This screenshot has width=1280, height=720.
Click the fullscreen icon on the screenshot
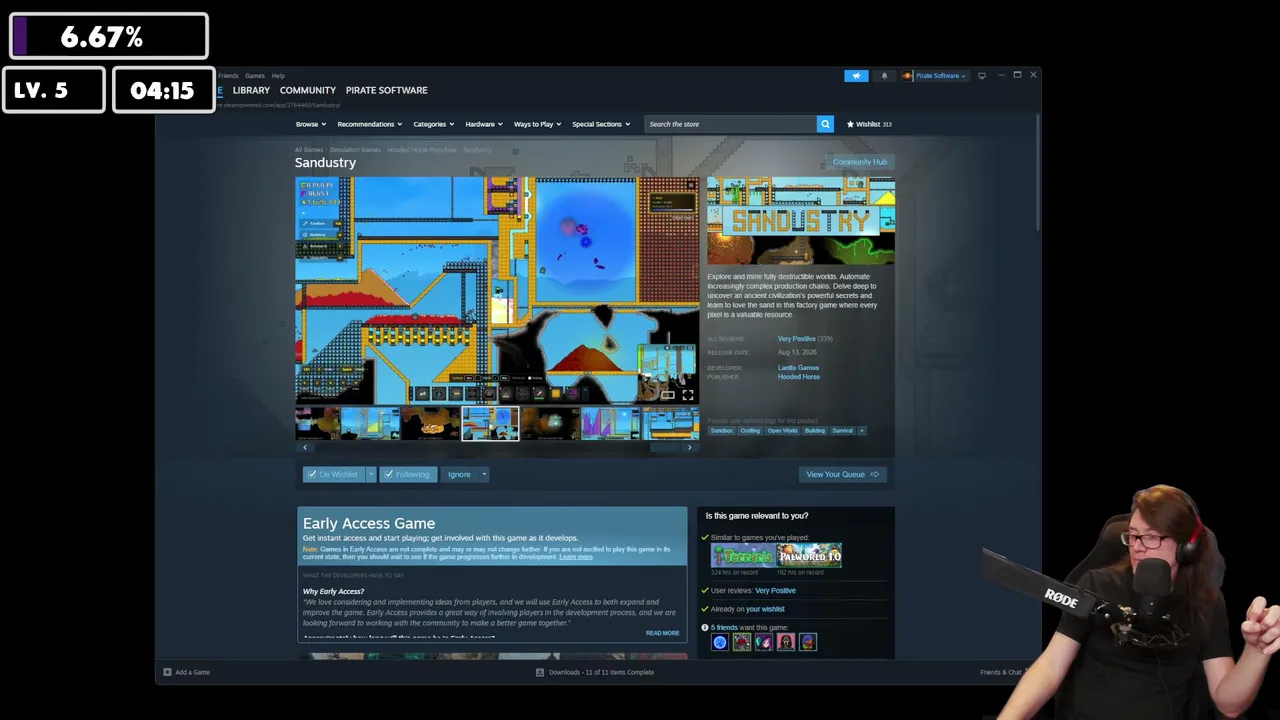click(x=688, y=395)
